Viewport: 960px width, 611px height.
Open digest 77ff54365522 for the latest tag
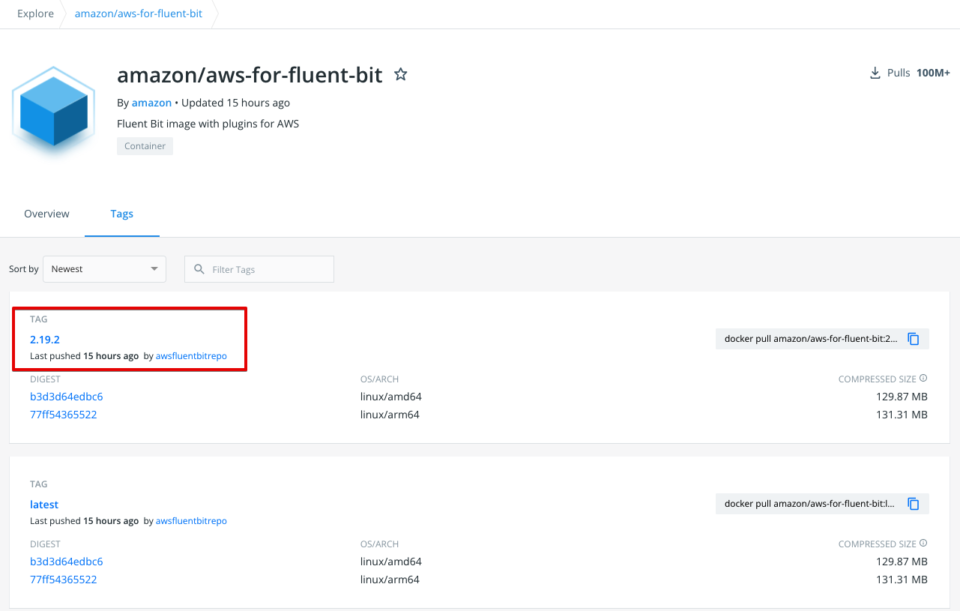pos(64,578)
